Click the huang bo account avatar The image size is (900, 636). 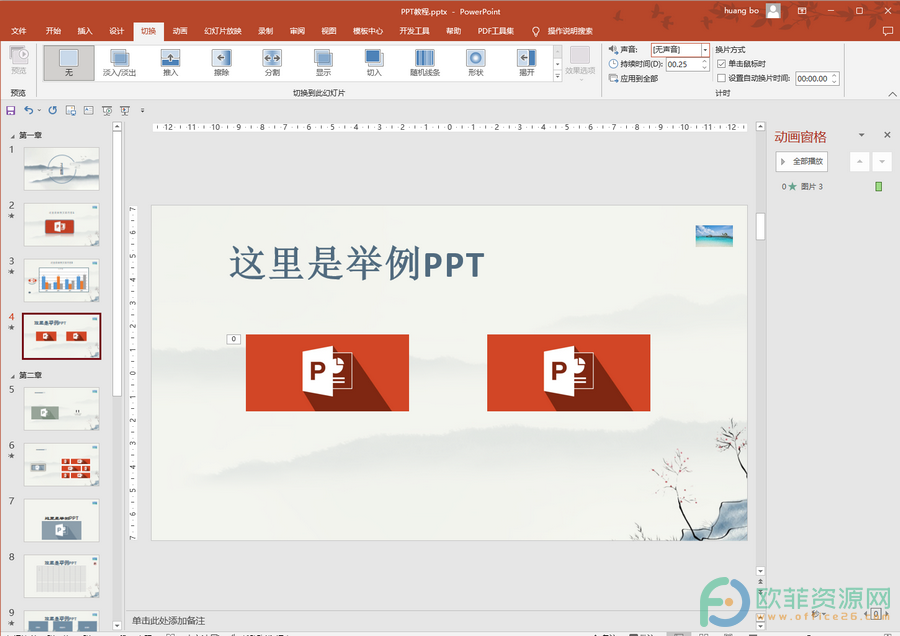pyautogui.click(x=773, y=11)
